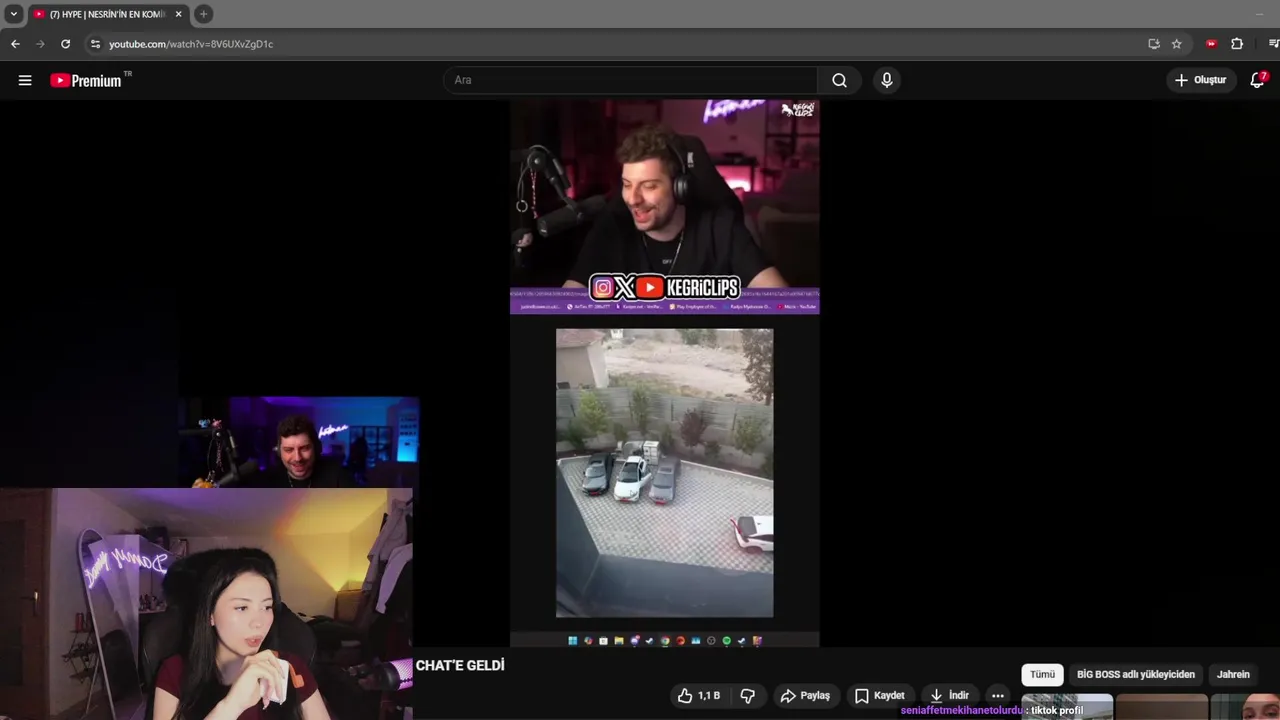Select the Jahrein filter chip
The width and height of the screenshot is (1280, 720).
(1232, 674)
